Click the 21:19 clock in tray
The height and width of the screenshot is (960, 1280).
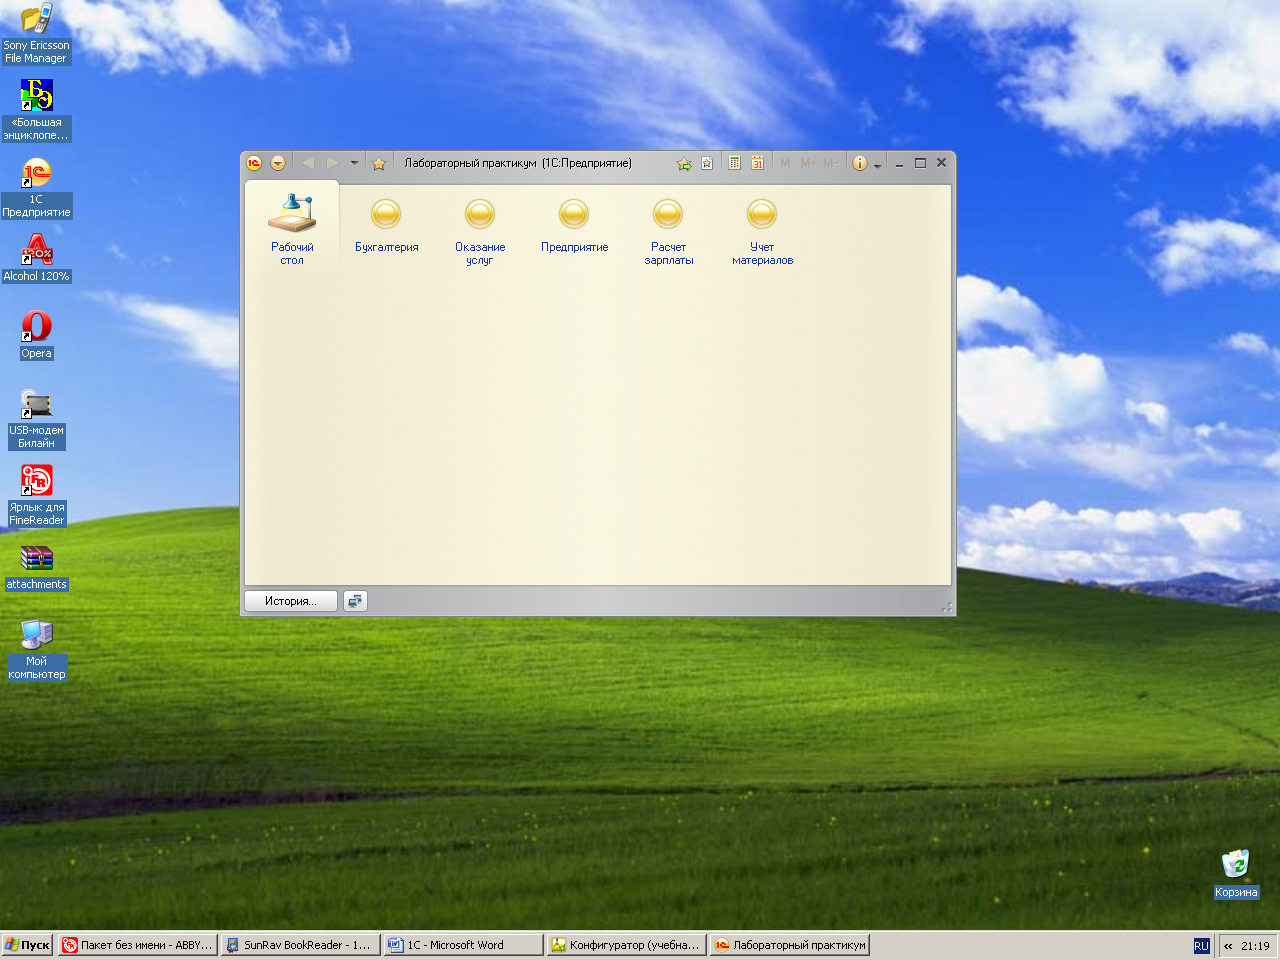[x=1255, y=946]
